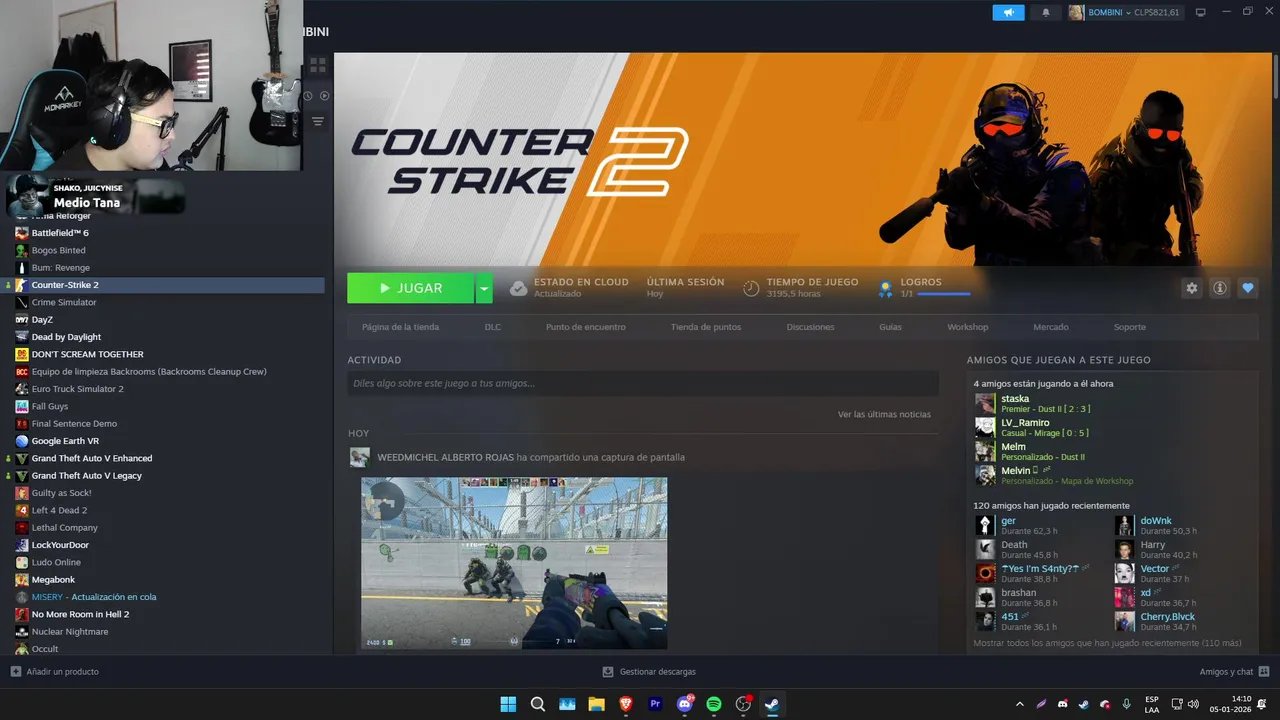The height and width of the screenshot is (720, 1280).
Task: Expand the dropdown arrow beside JUGAR
Action: pos(484,288)
